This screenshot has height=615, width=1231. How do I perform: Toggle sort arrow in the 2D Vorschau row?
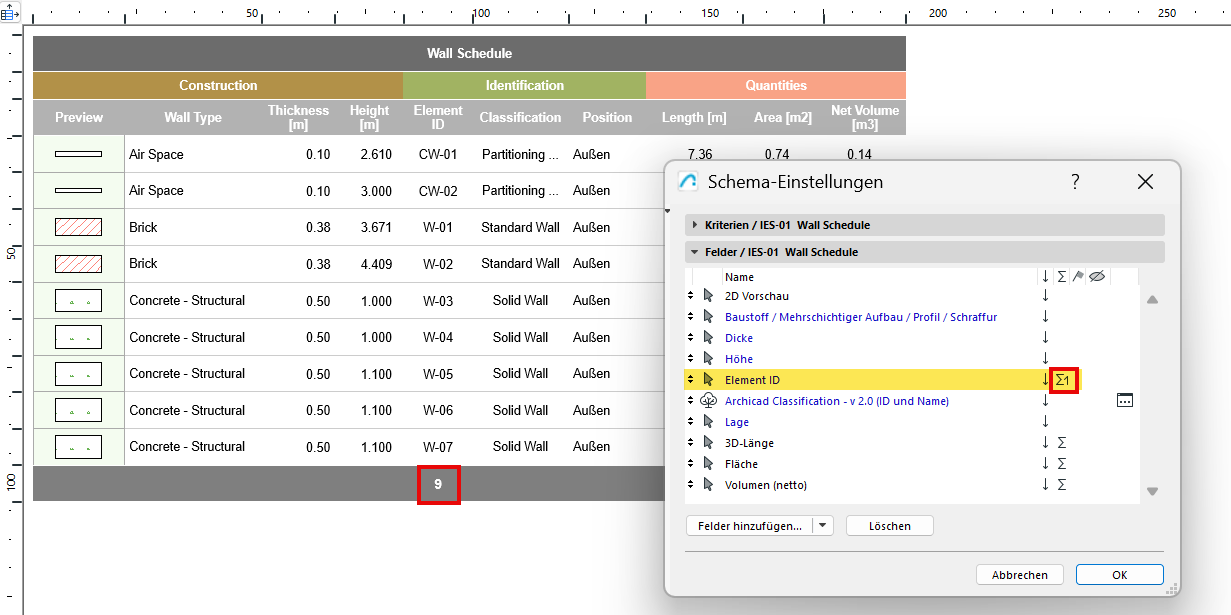(1045, 296)
